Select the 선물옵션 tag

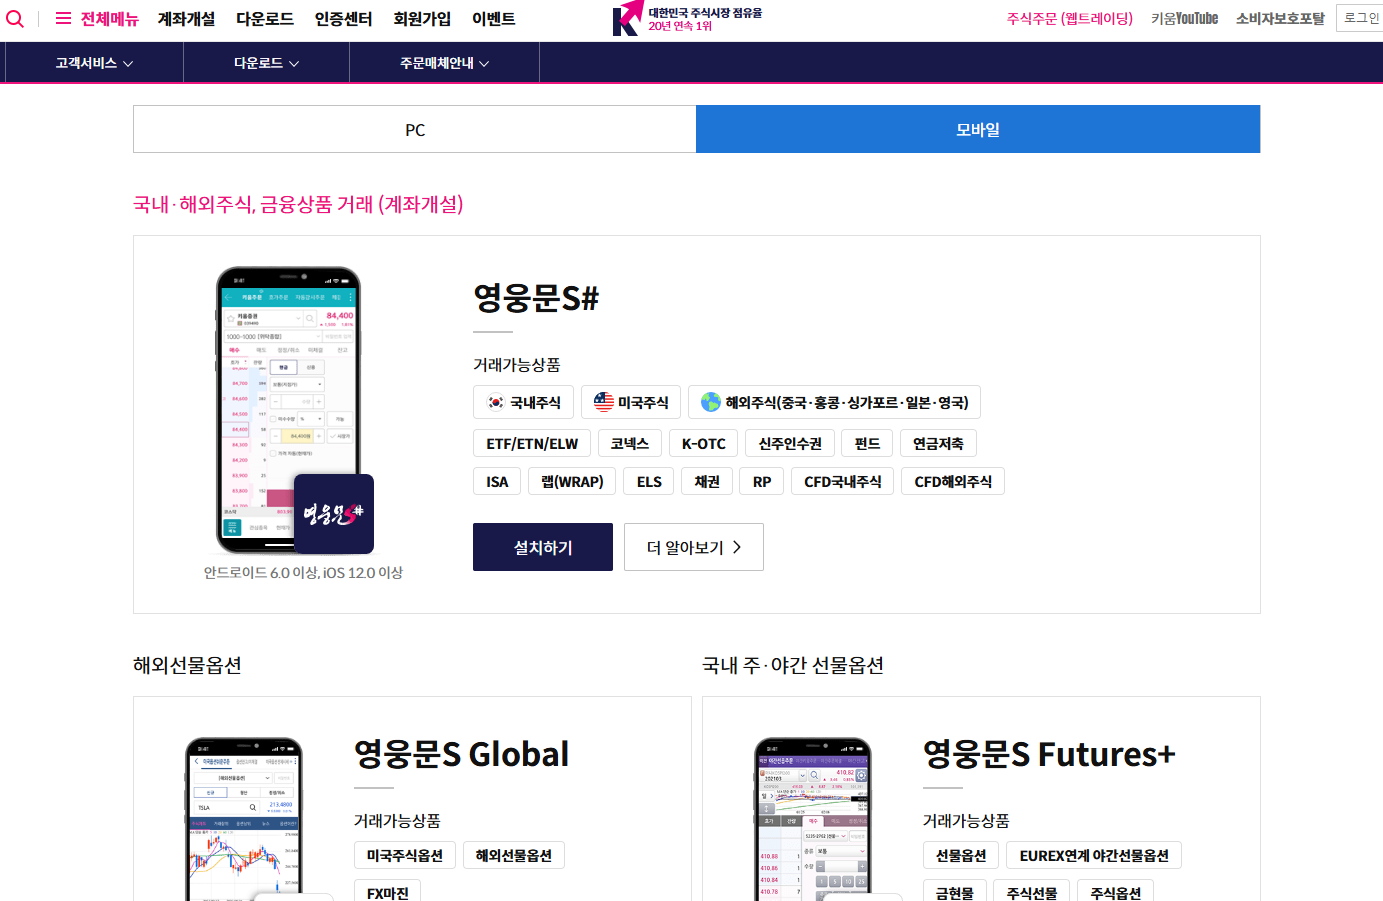point(961,855)
